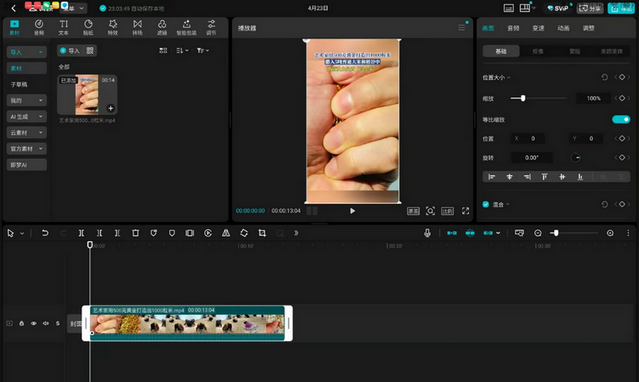Play the video preview
This screenshot has height=382, width=639.
coord(352,211)
